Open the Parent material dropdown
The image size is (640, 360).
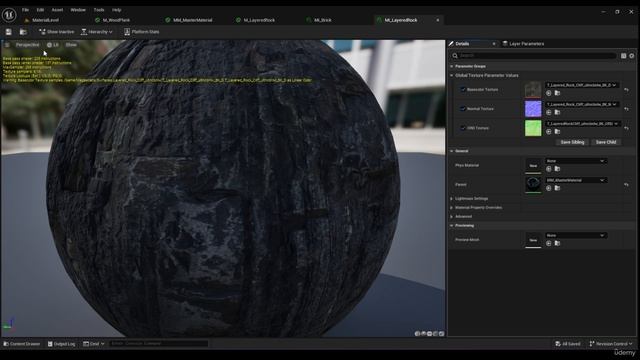click(576, 180)
